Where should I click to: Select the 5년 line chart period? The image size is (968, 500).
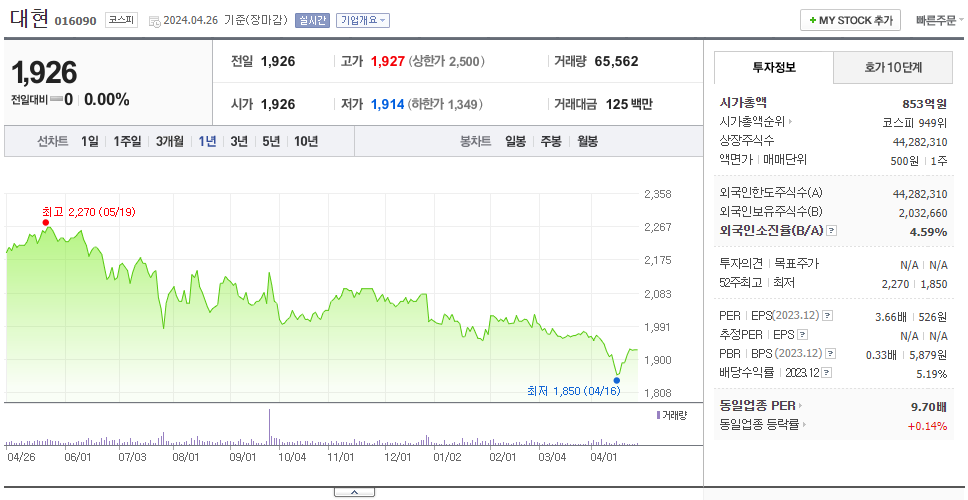(271, 141)
